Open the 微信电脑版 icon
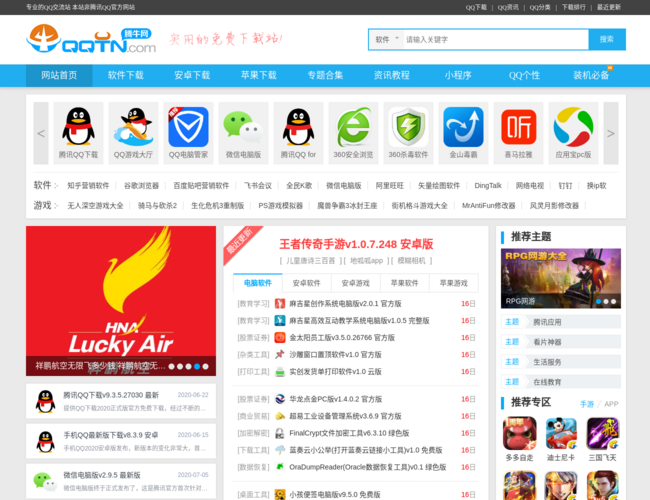650x500 pixels. point(243,125)
